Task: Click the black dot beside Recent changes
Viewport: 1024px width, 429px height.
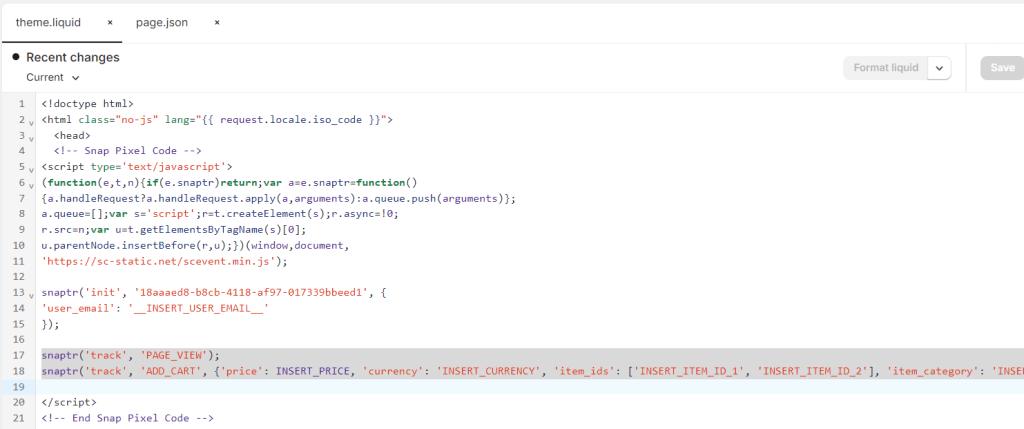Action: click(16, 57)
